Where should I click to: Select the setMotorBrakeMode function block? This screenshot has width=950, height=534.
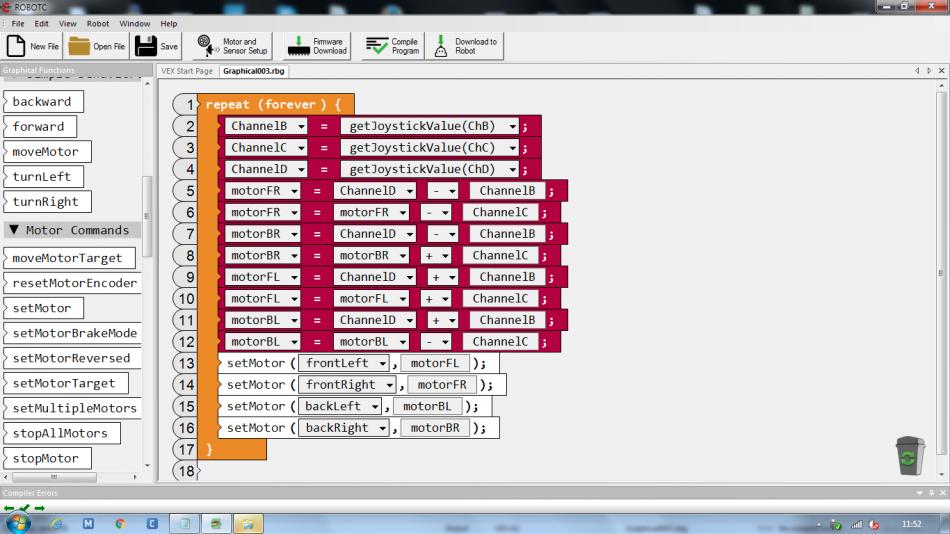(73, 333)
